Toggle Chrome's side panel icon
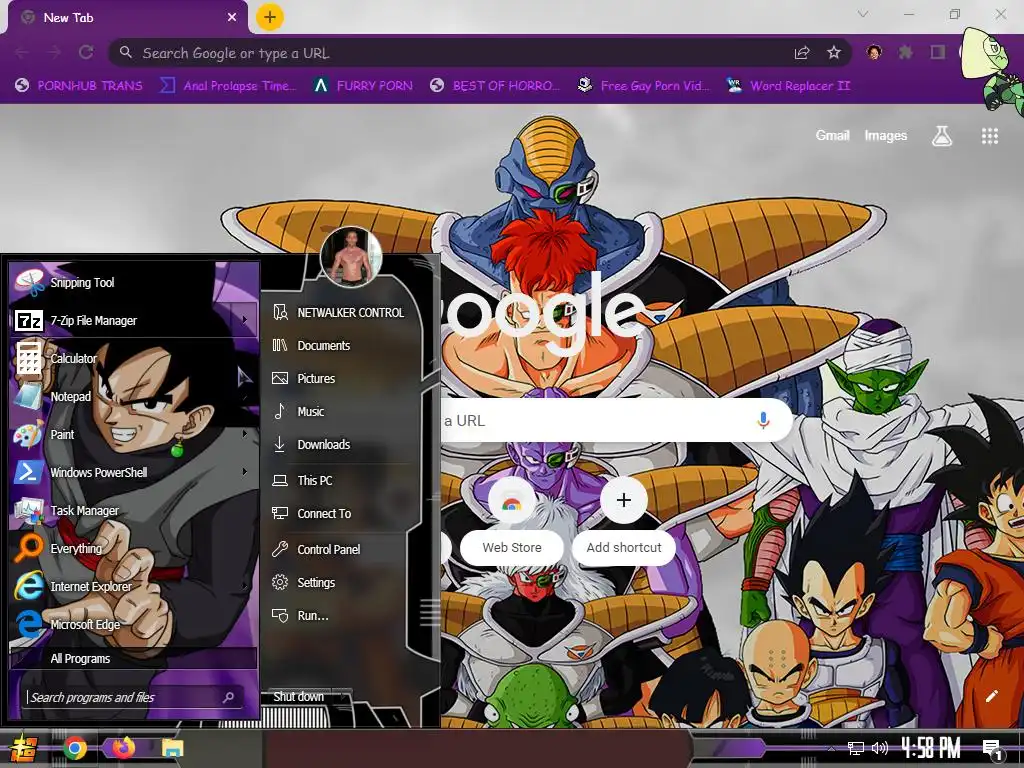Viewport: 1024px width, 768px height. click(x=938, y=52)
